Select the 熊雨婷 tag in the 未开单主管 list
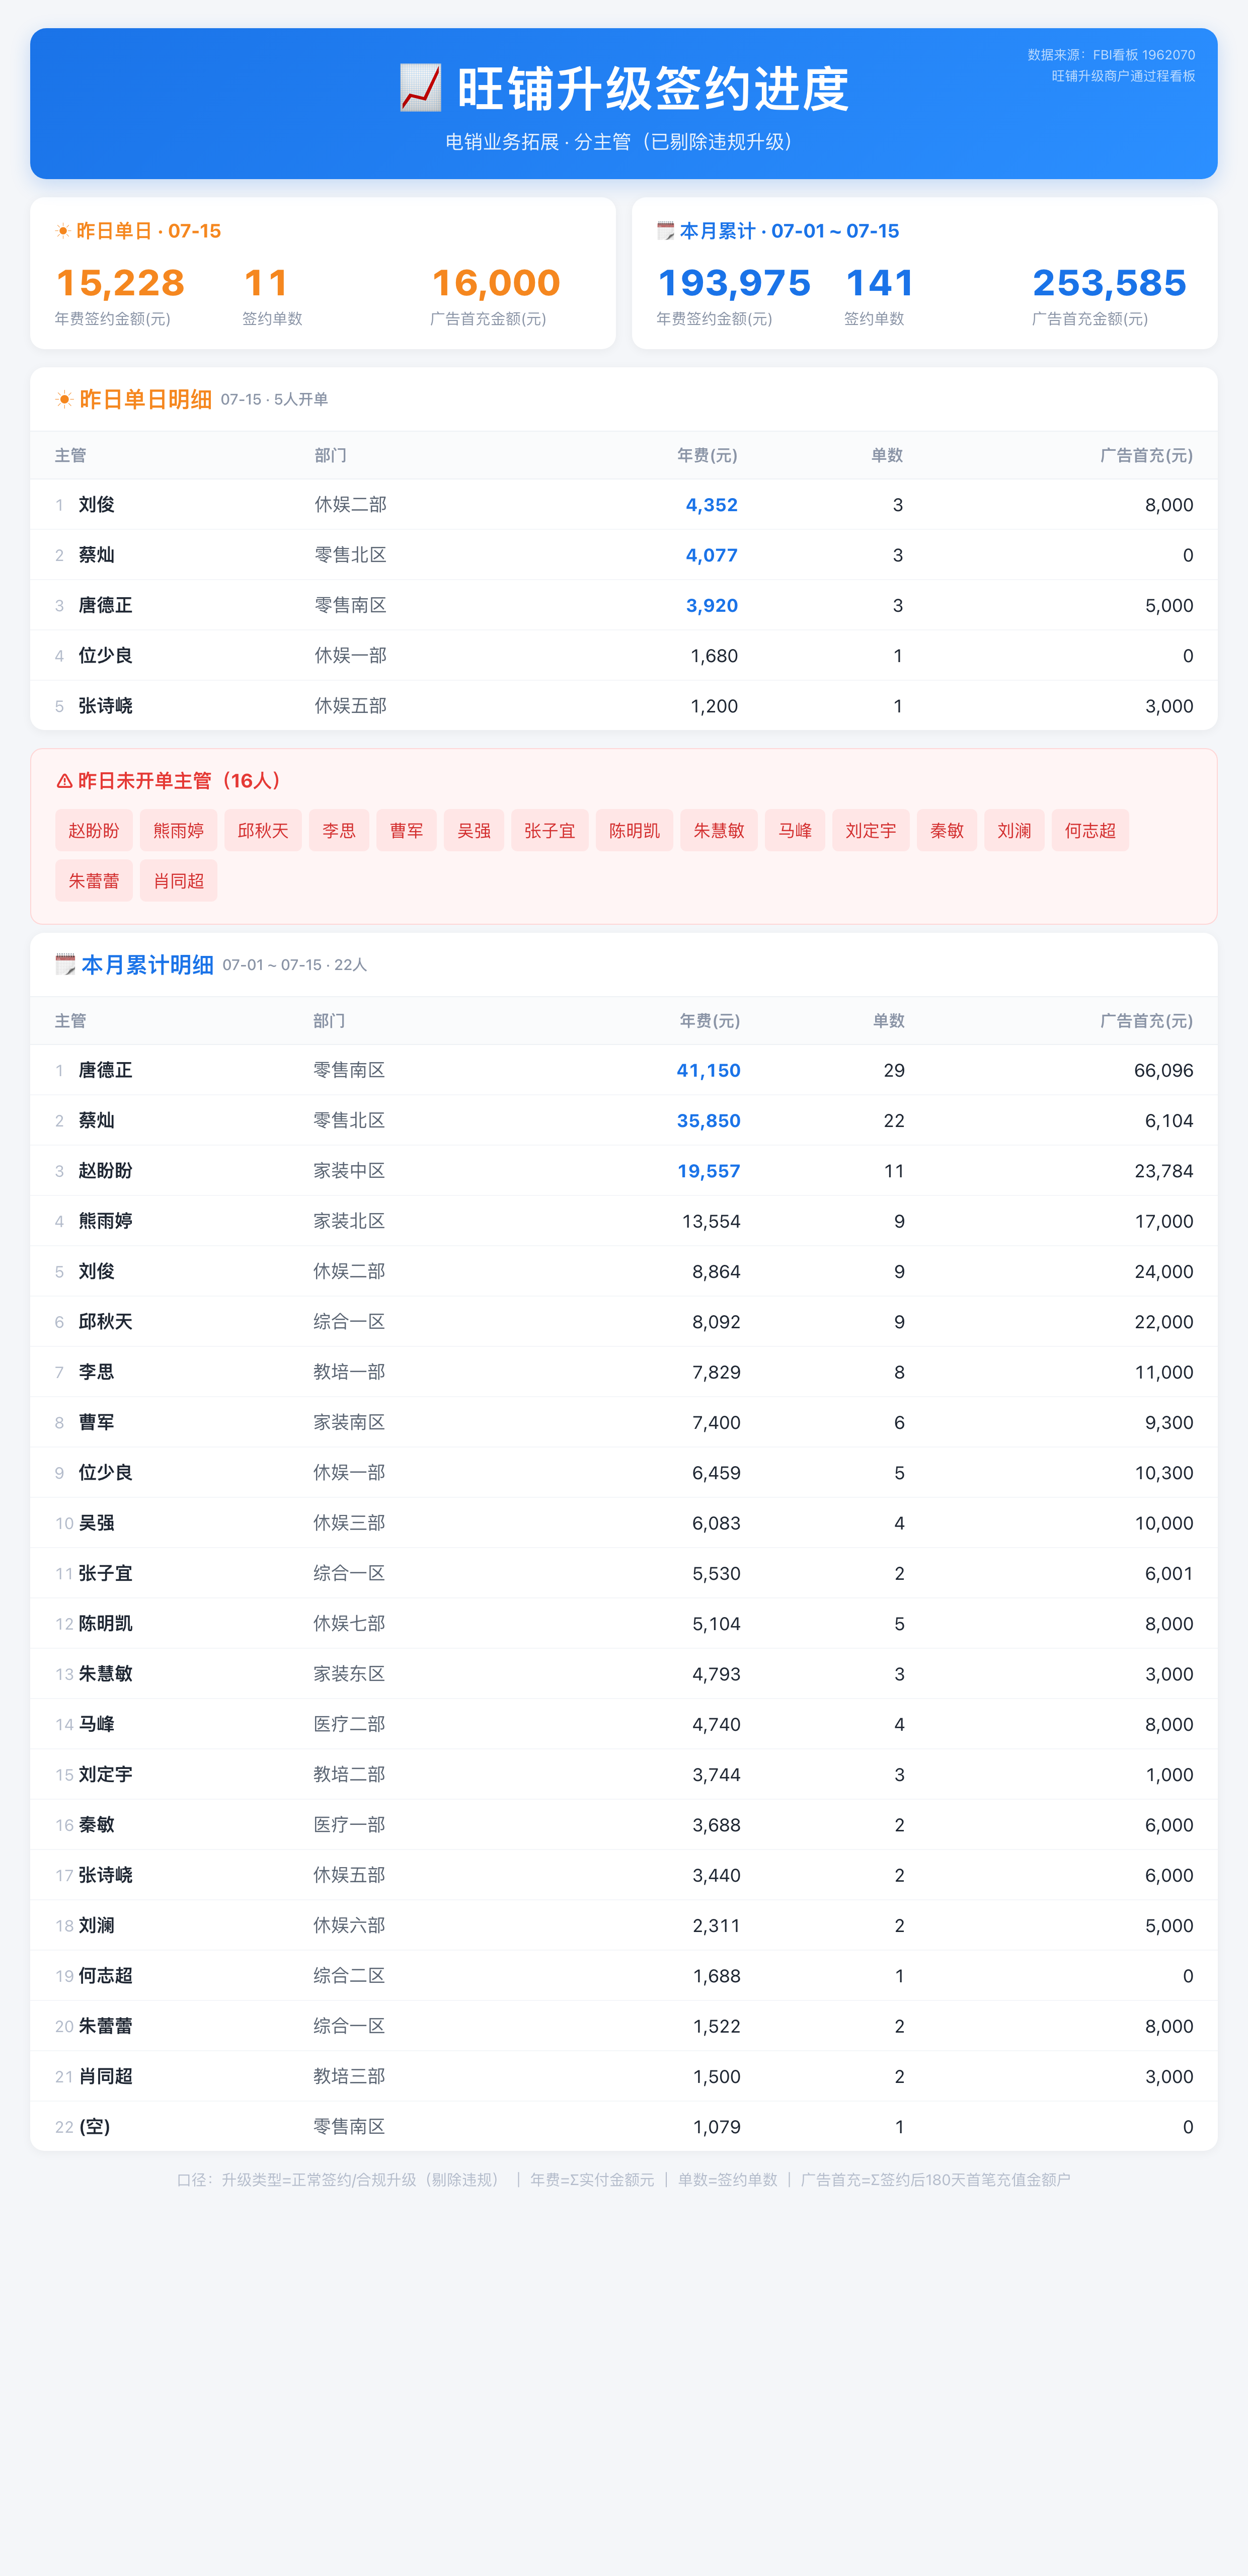 [x=178, y=831]
